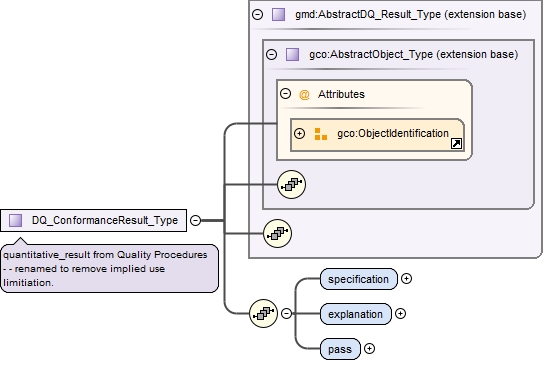This screenshot has height=365, width=544.
Task: Click the purple icon in DQ_ConformanceResult_Type box
Action: [15, 220]
